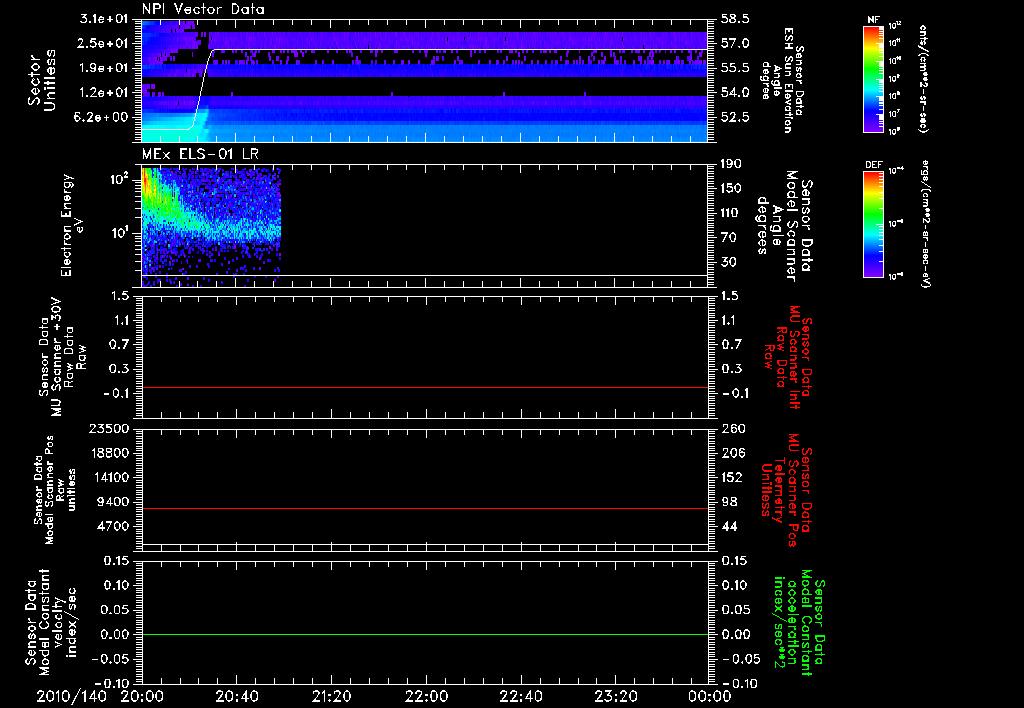Select the '1.9e+01' sector tick label

click(x=104, y=68)
